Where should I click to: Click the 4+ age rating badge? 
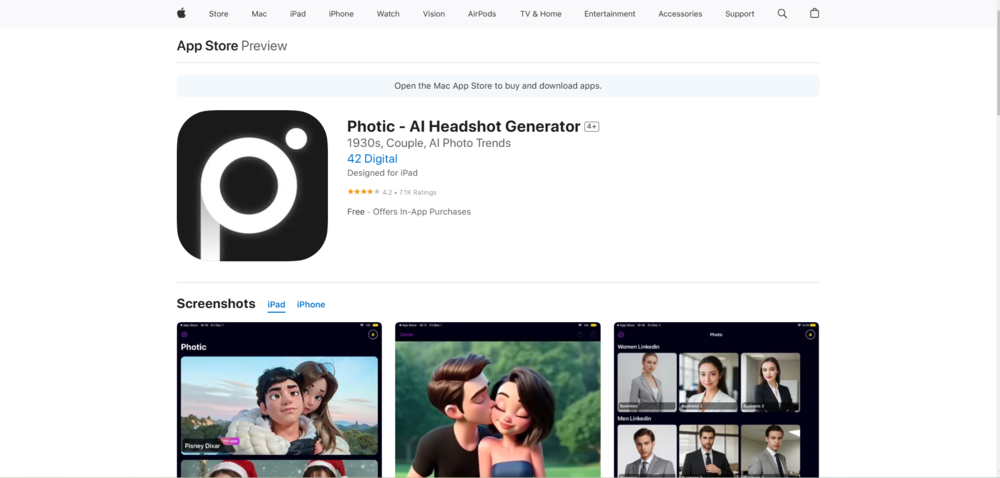[592, 127]
